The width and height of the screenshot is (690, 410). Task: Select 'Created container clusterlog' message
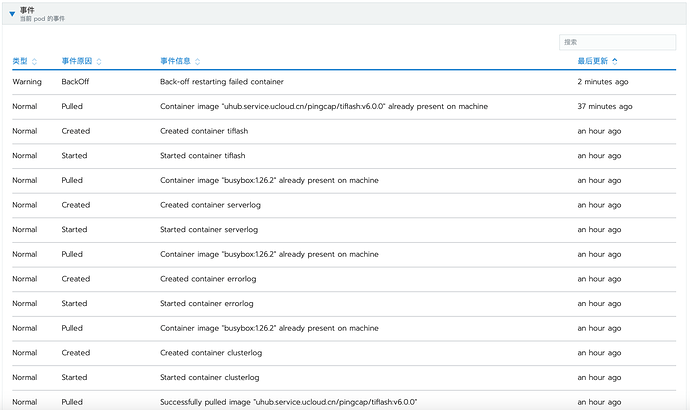click(211, 353)
